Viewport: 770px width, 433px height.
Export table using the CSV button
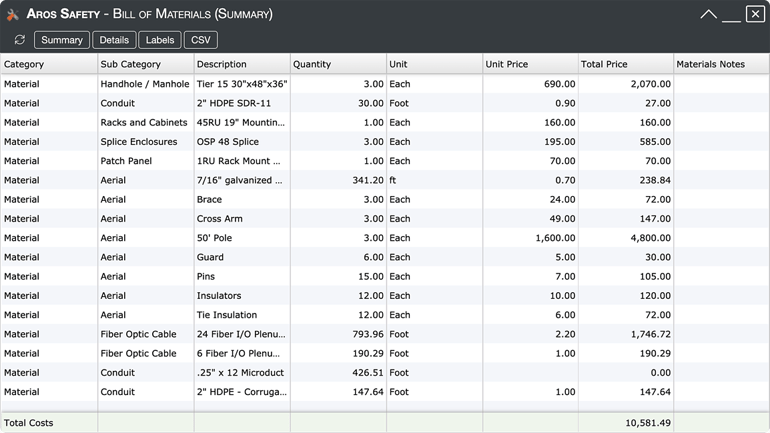click(200, 40)
